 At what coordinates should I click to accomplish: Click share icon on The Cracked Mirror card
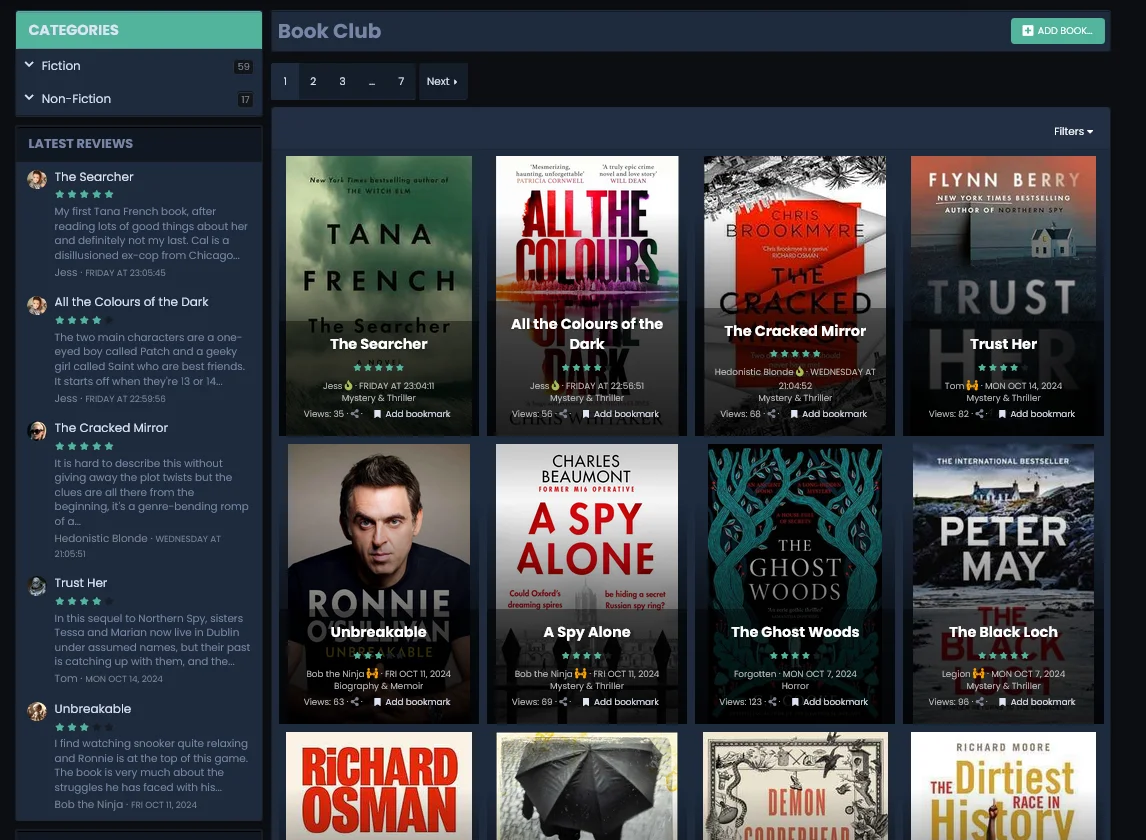772,414
